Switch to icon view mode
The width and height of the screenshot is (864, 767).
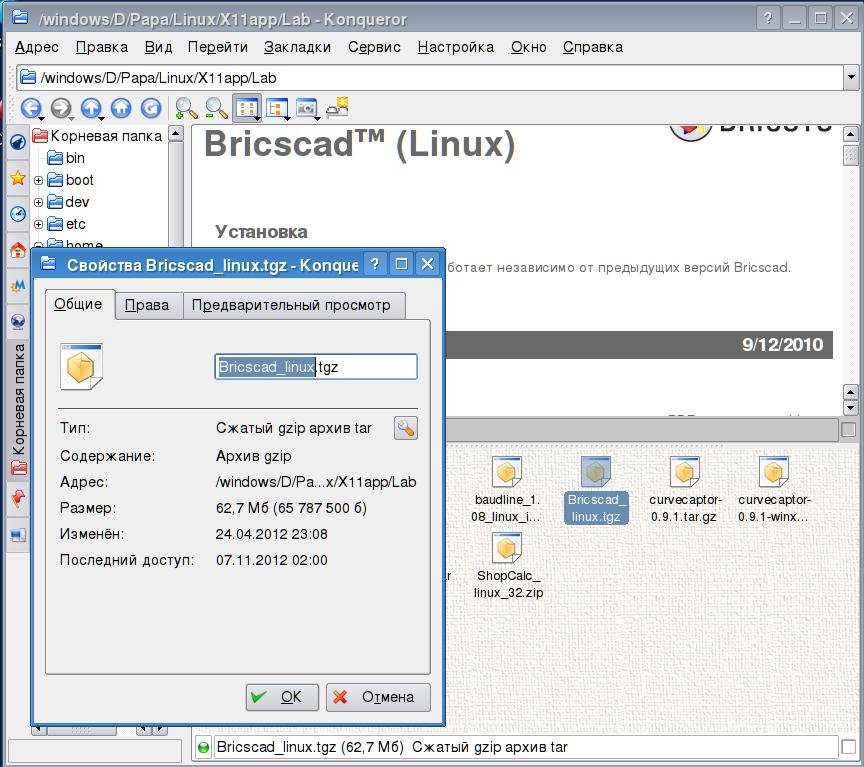247,108
